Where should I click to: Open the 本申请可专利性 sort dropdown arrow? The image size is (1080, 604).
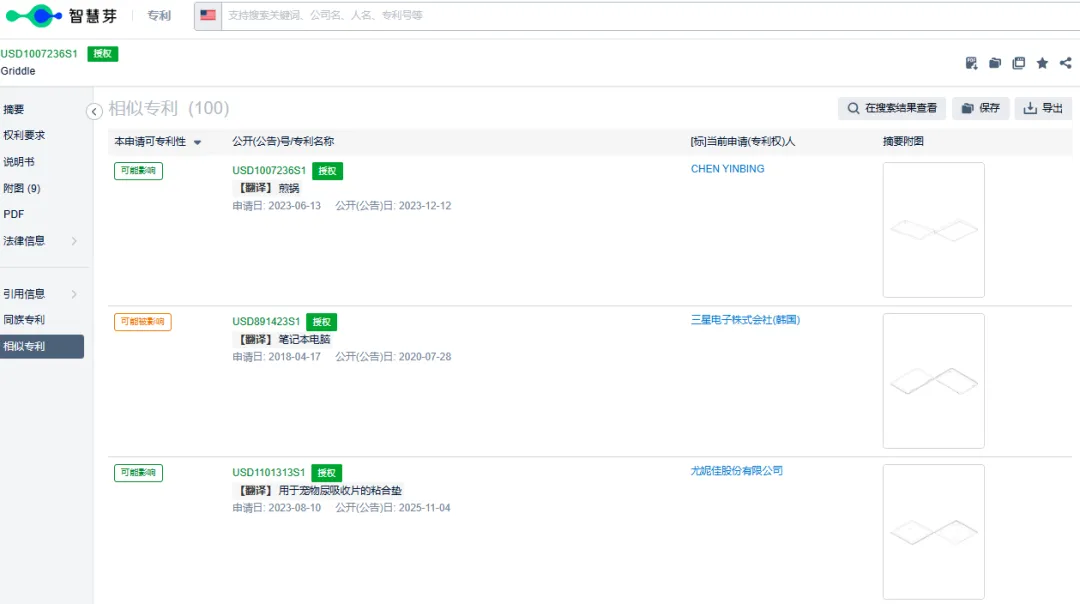point(197,142)
